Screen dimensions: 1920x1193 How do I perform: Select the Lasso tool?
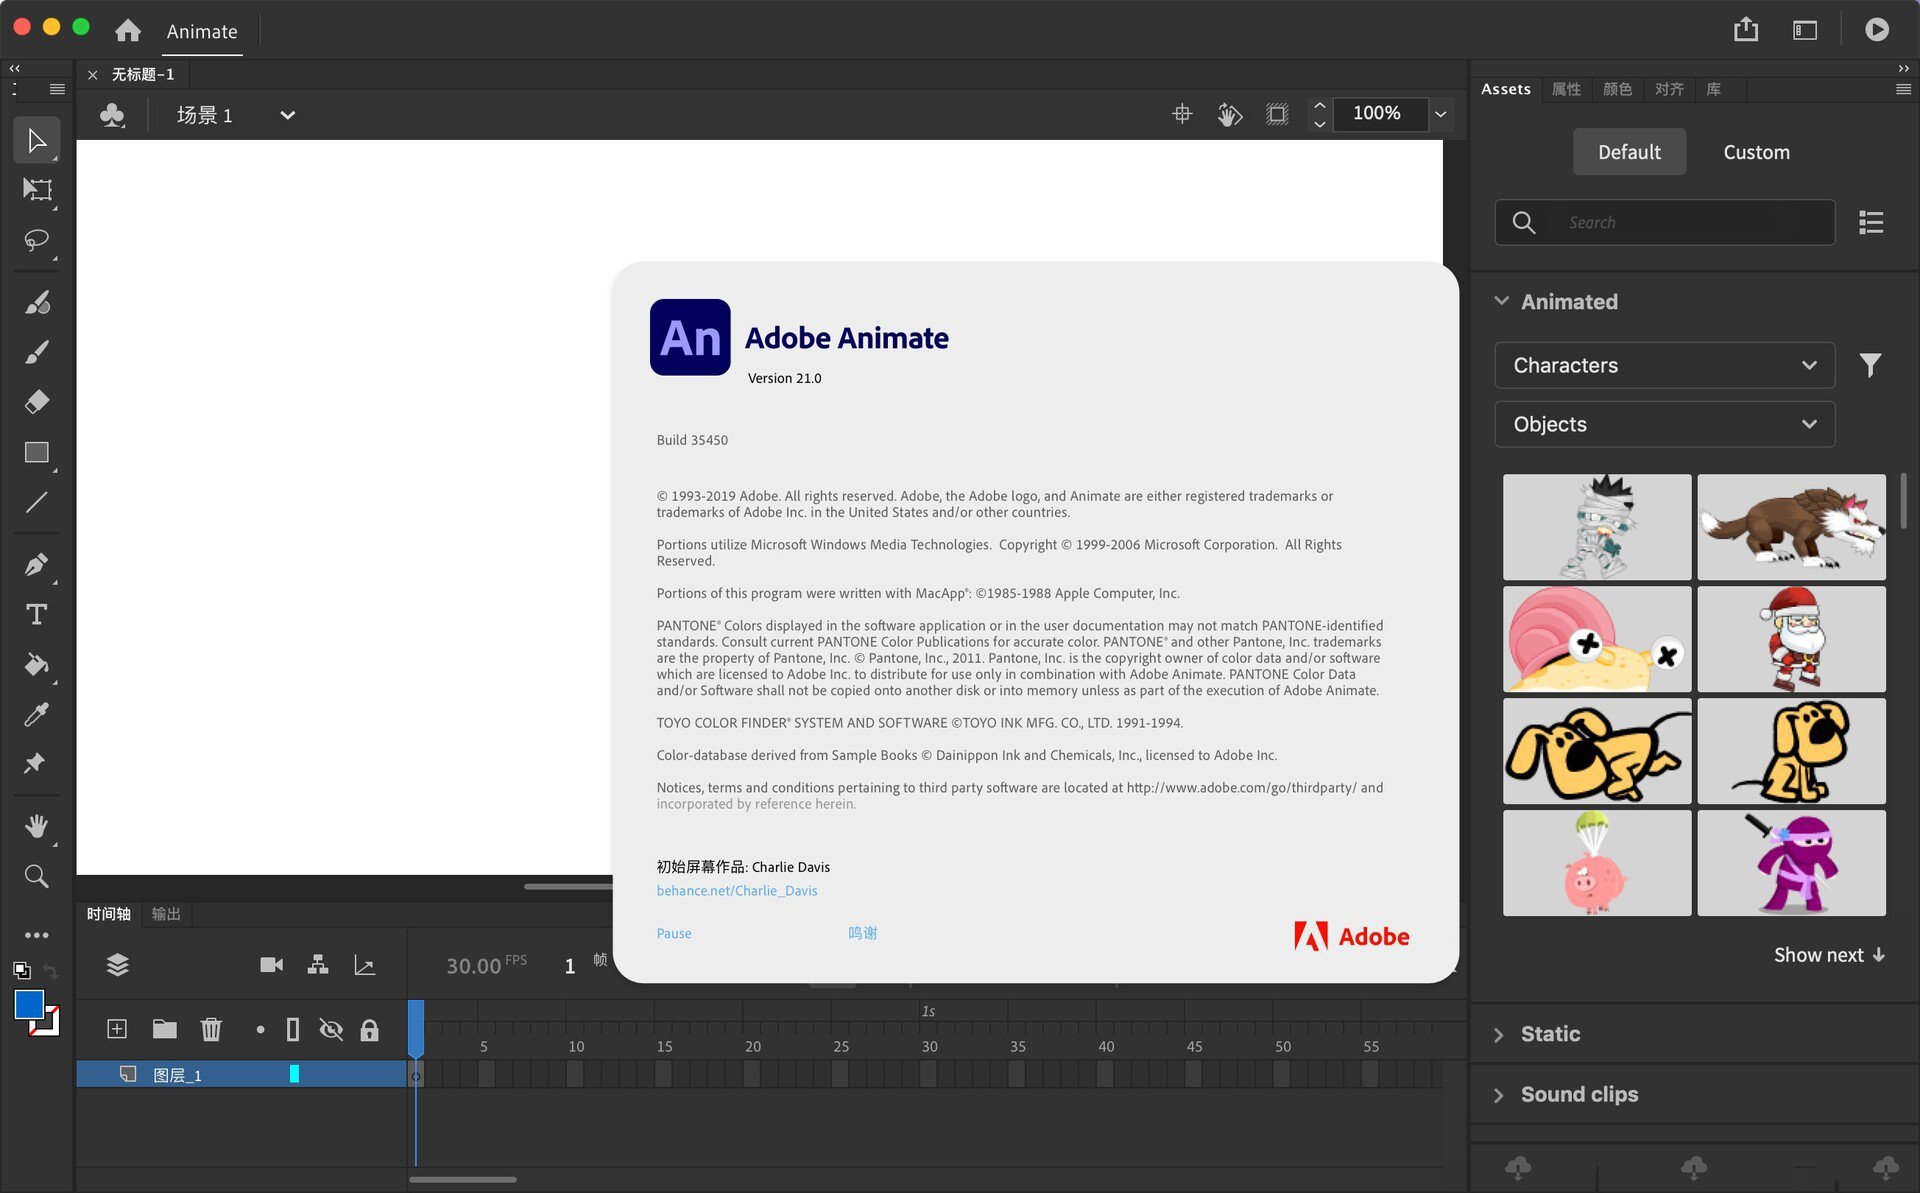point(37,242)
